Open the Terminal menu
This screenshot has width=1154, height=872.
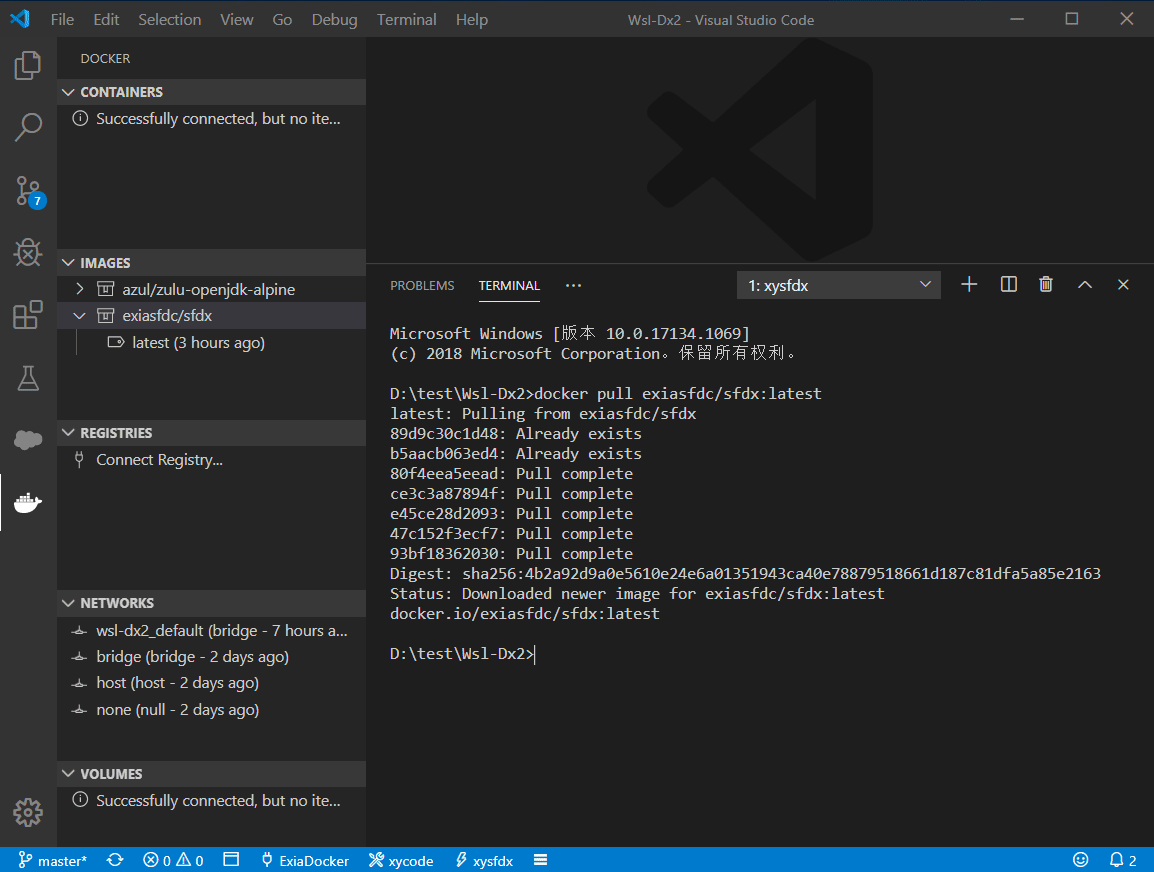(x=406, y=19)
